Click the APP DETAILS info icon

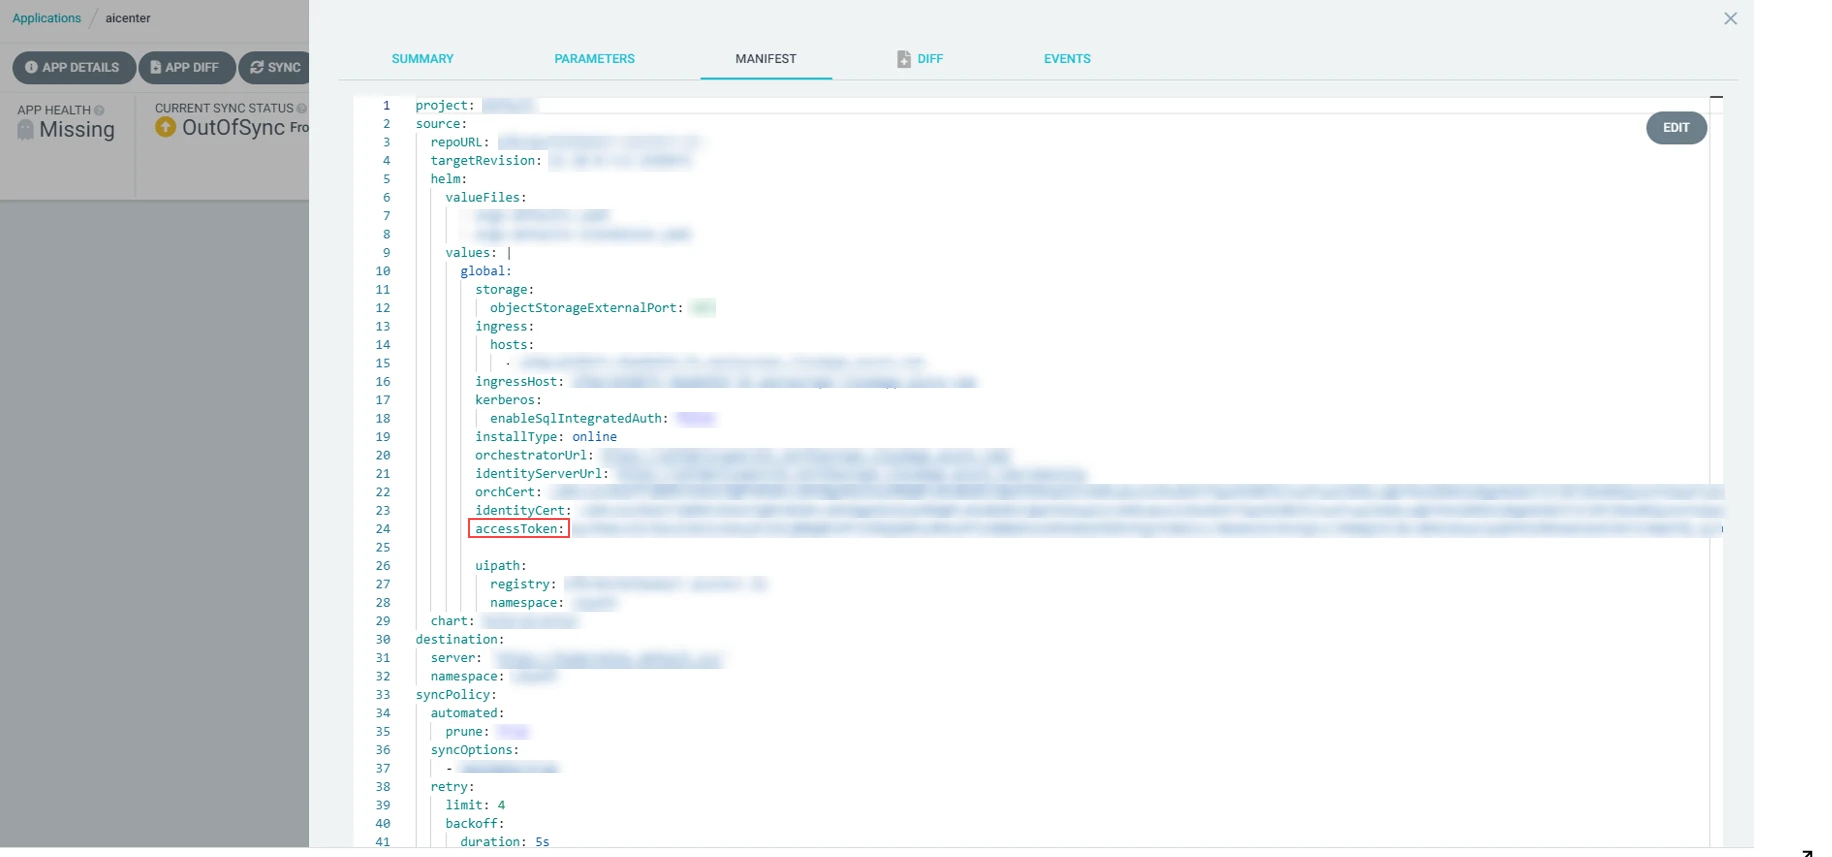(31, 67)
